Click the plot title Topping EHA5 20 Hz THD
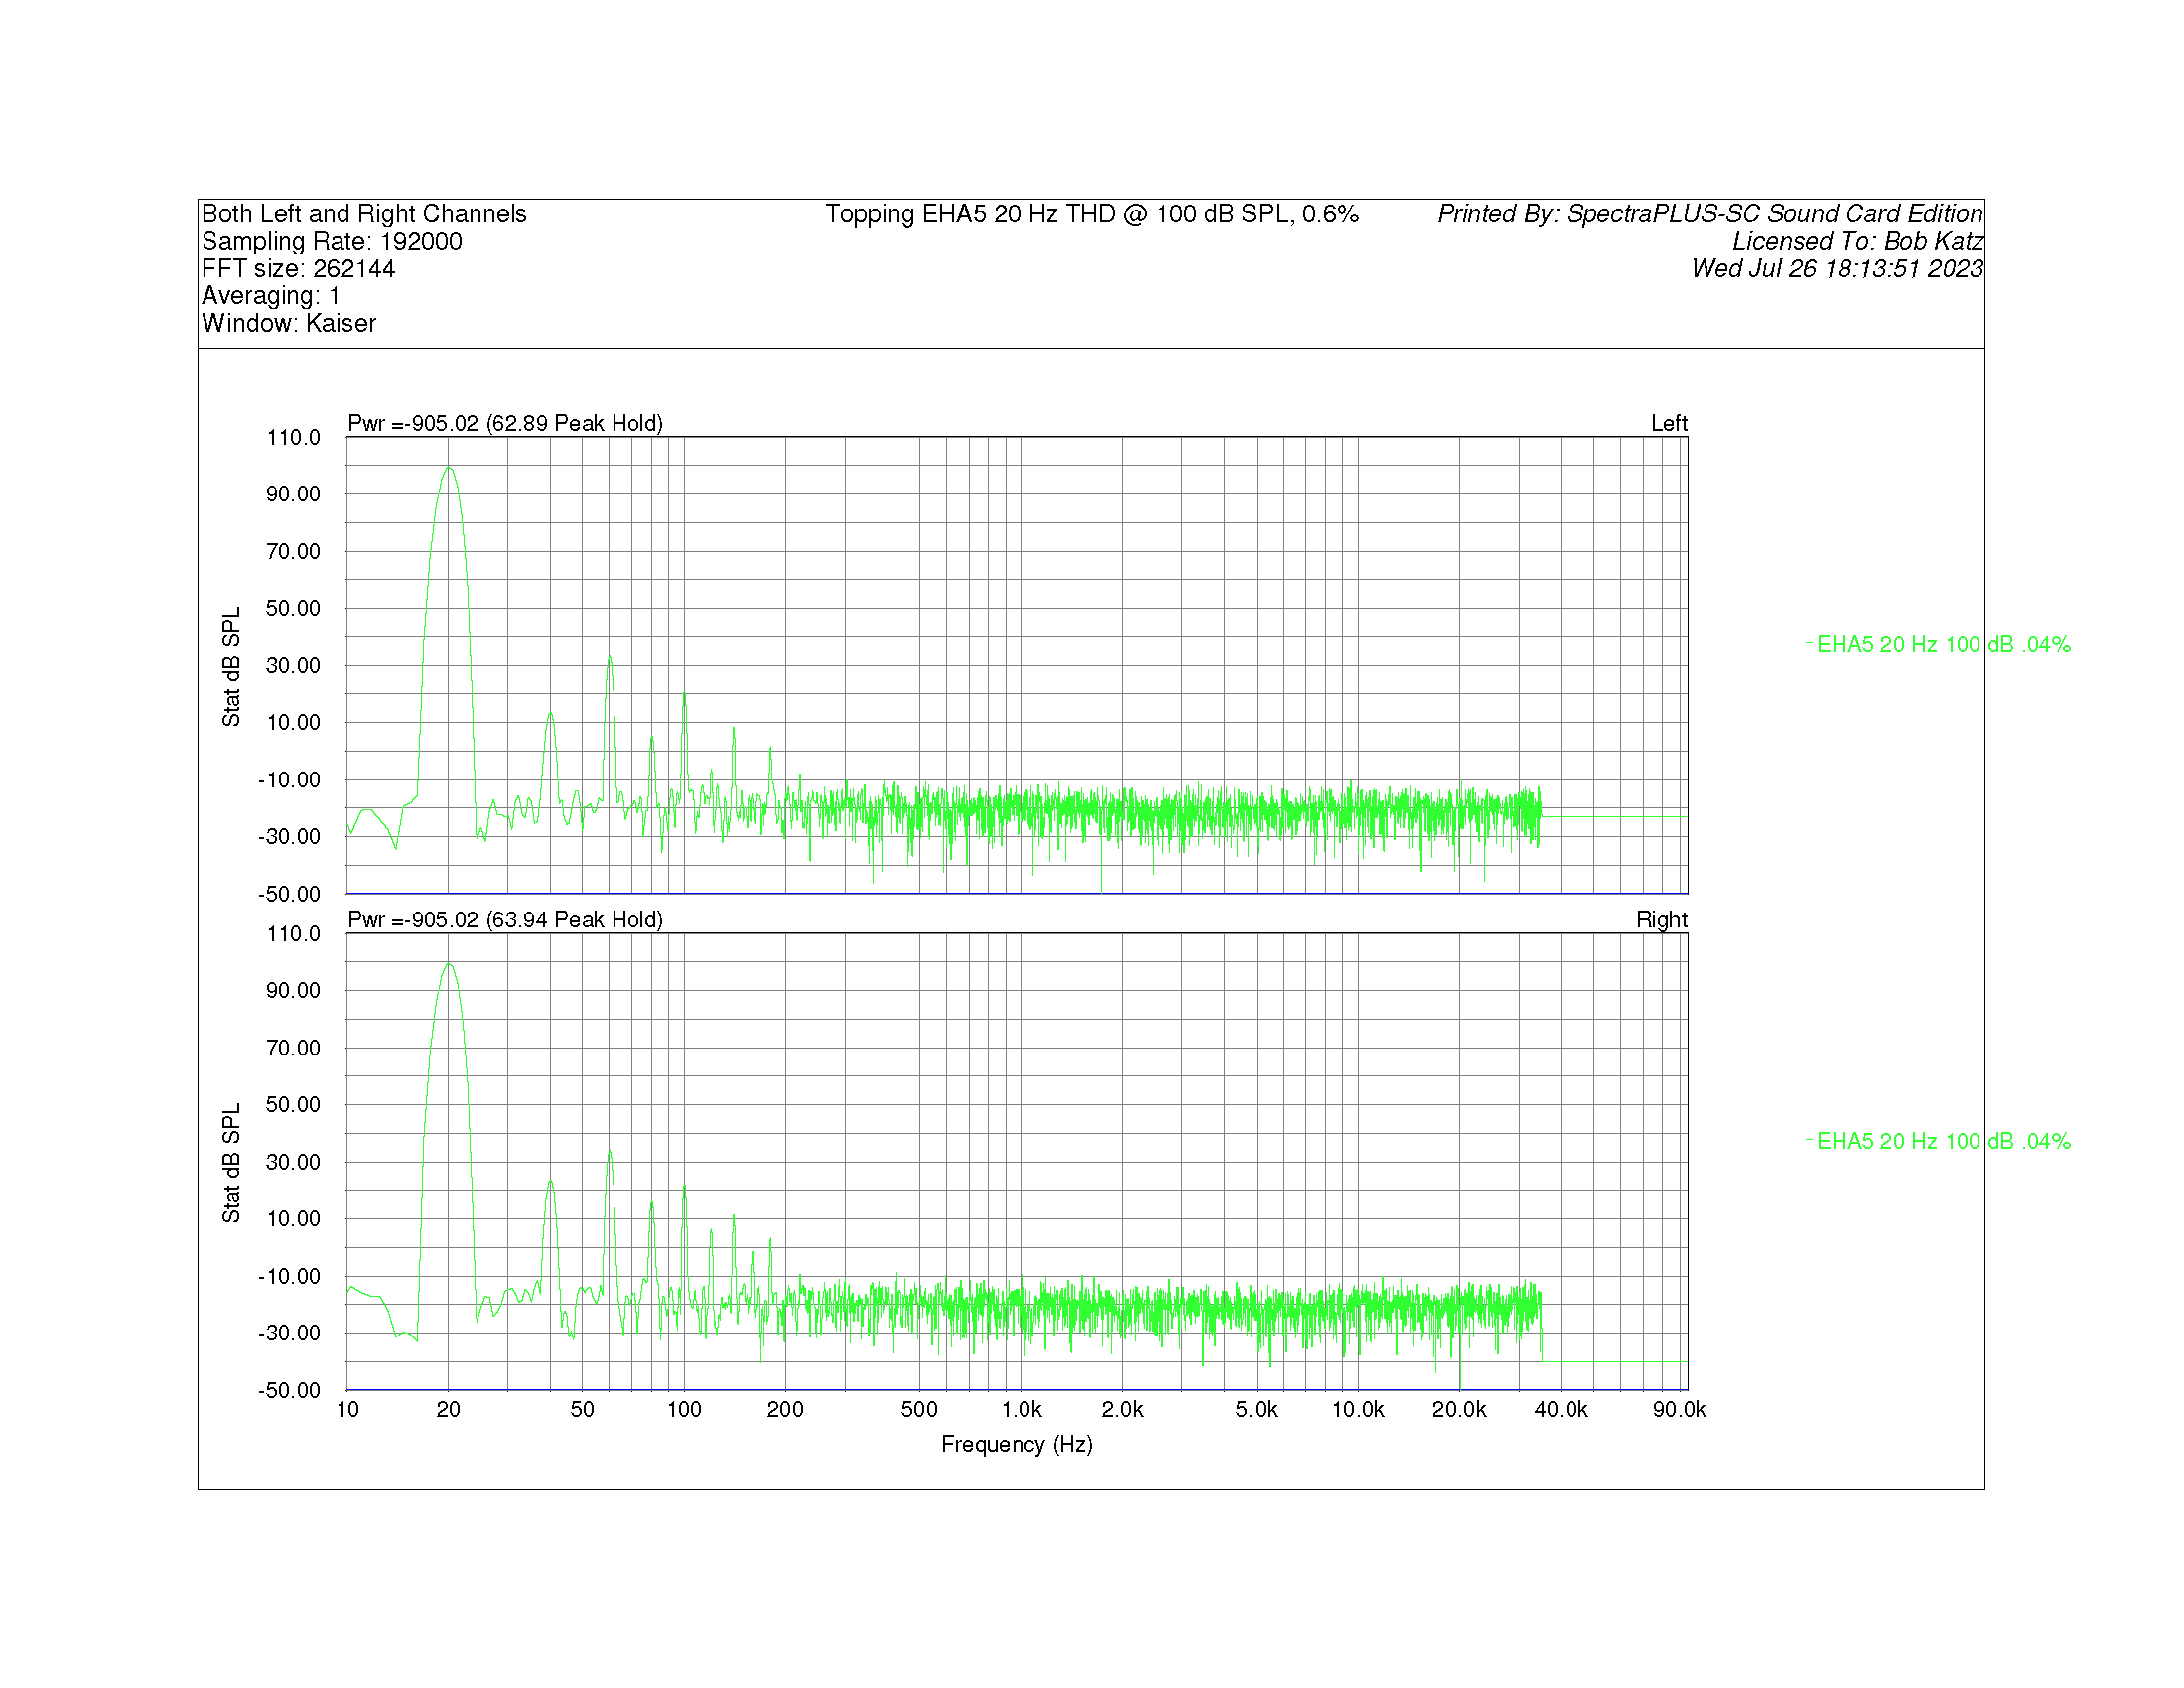 coord(1091,214)
